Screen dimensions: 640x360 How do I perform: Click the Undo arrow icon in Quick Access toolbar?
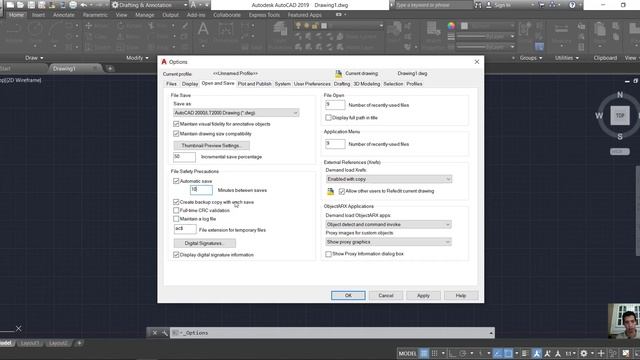(84, 5)
